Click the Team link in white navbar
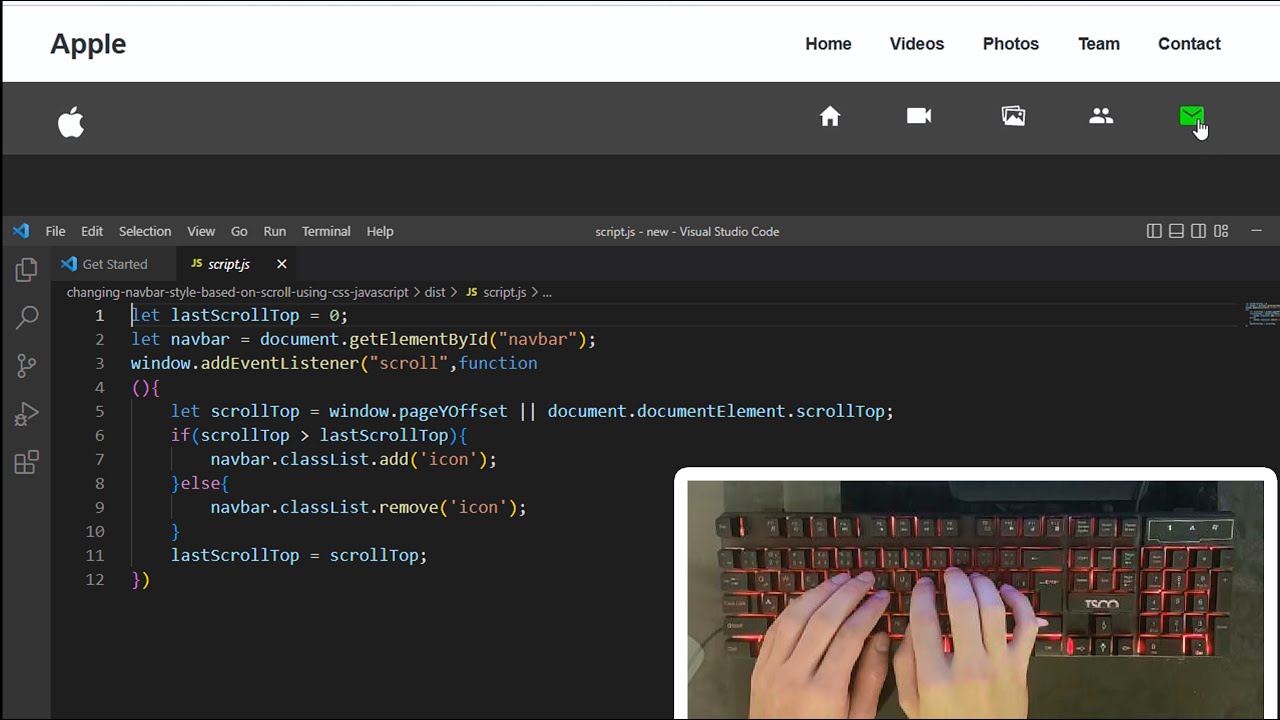The height and width of the screenshot is (720, 1280). click(1099, 44)
